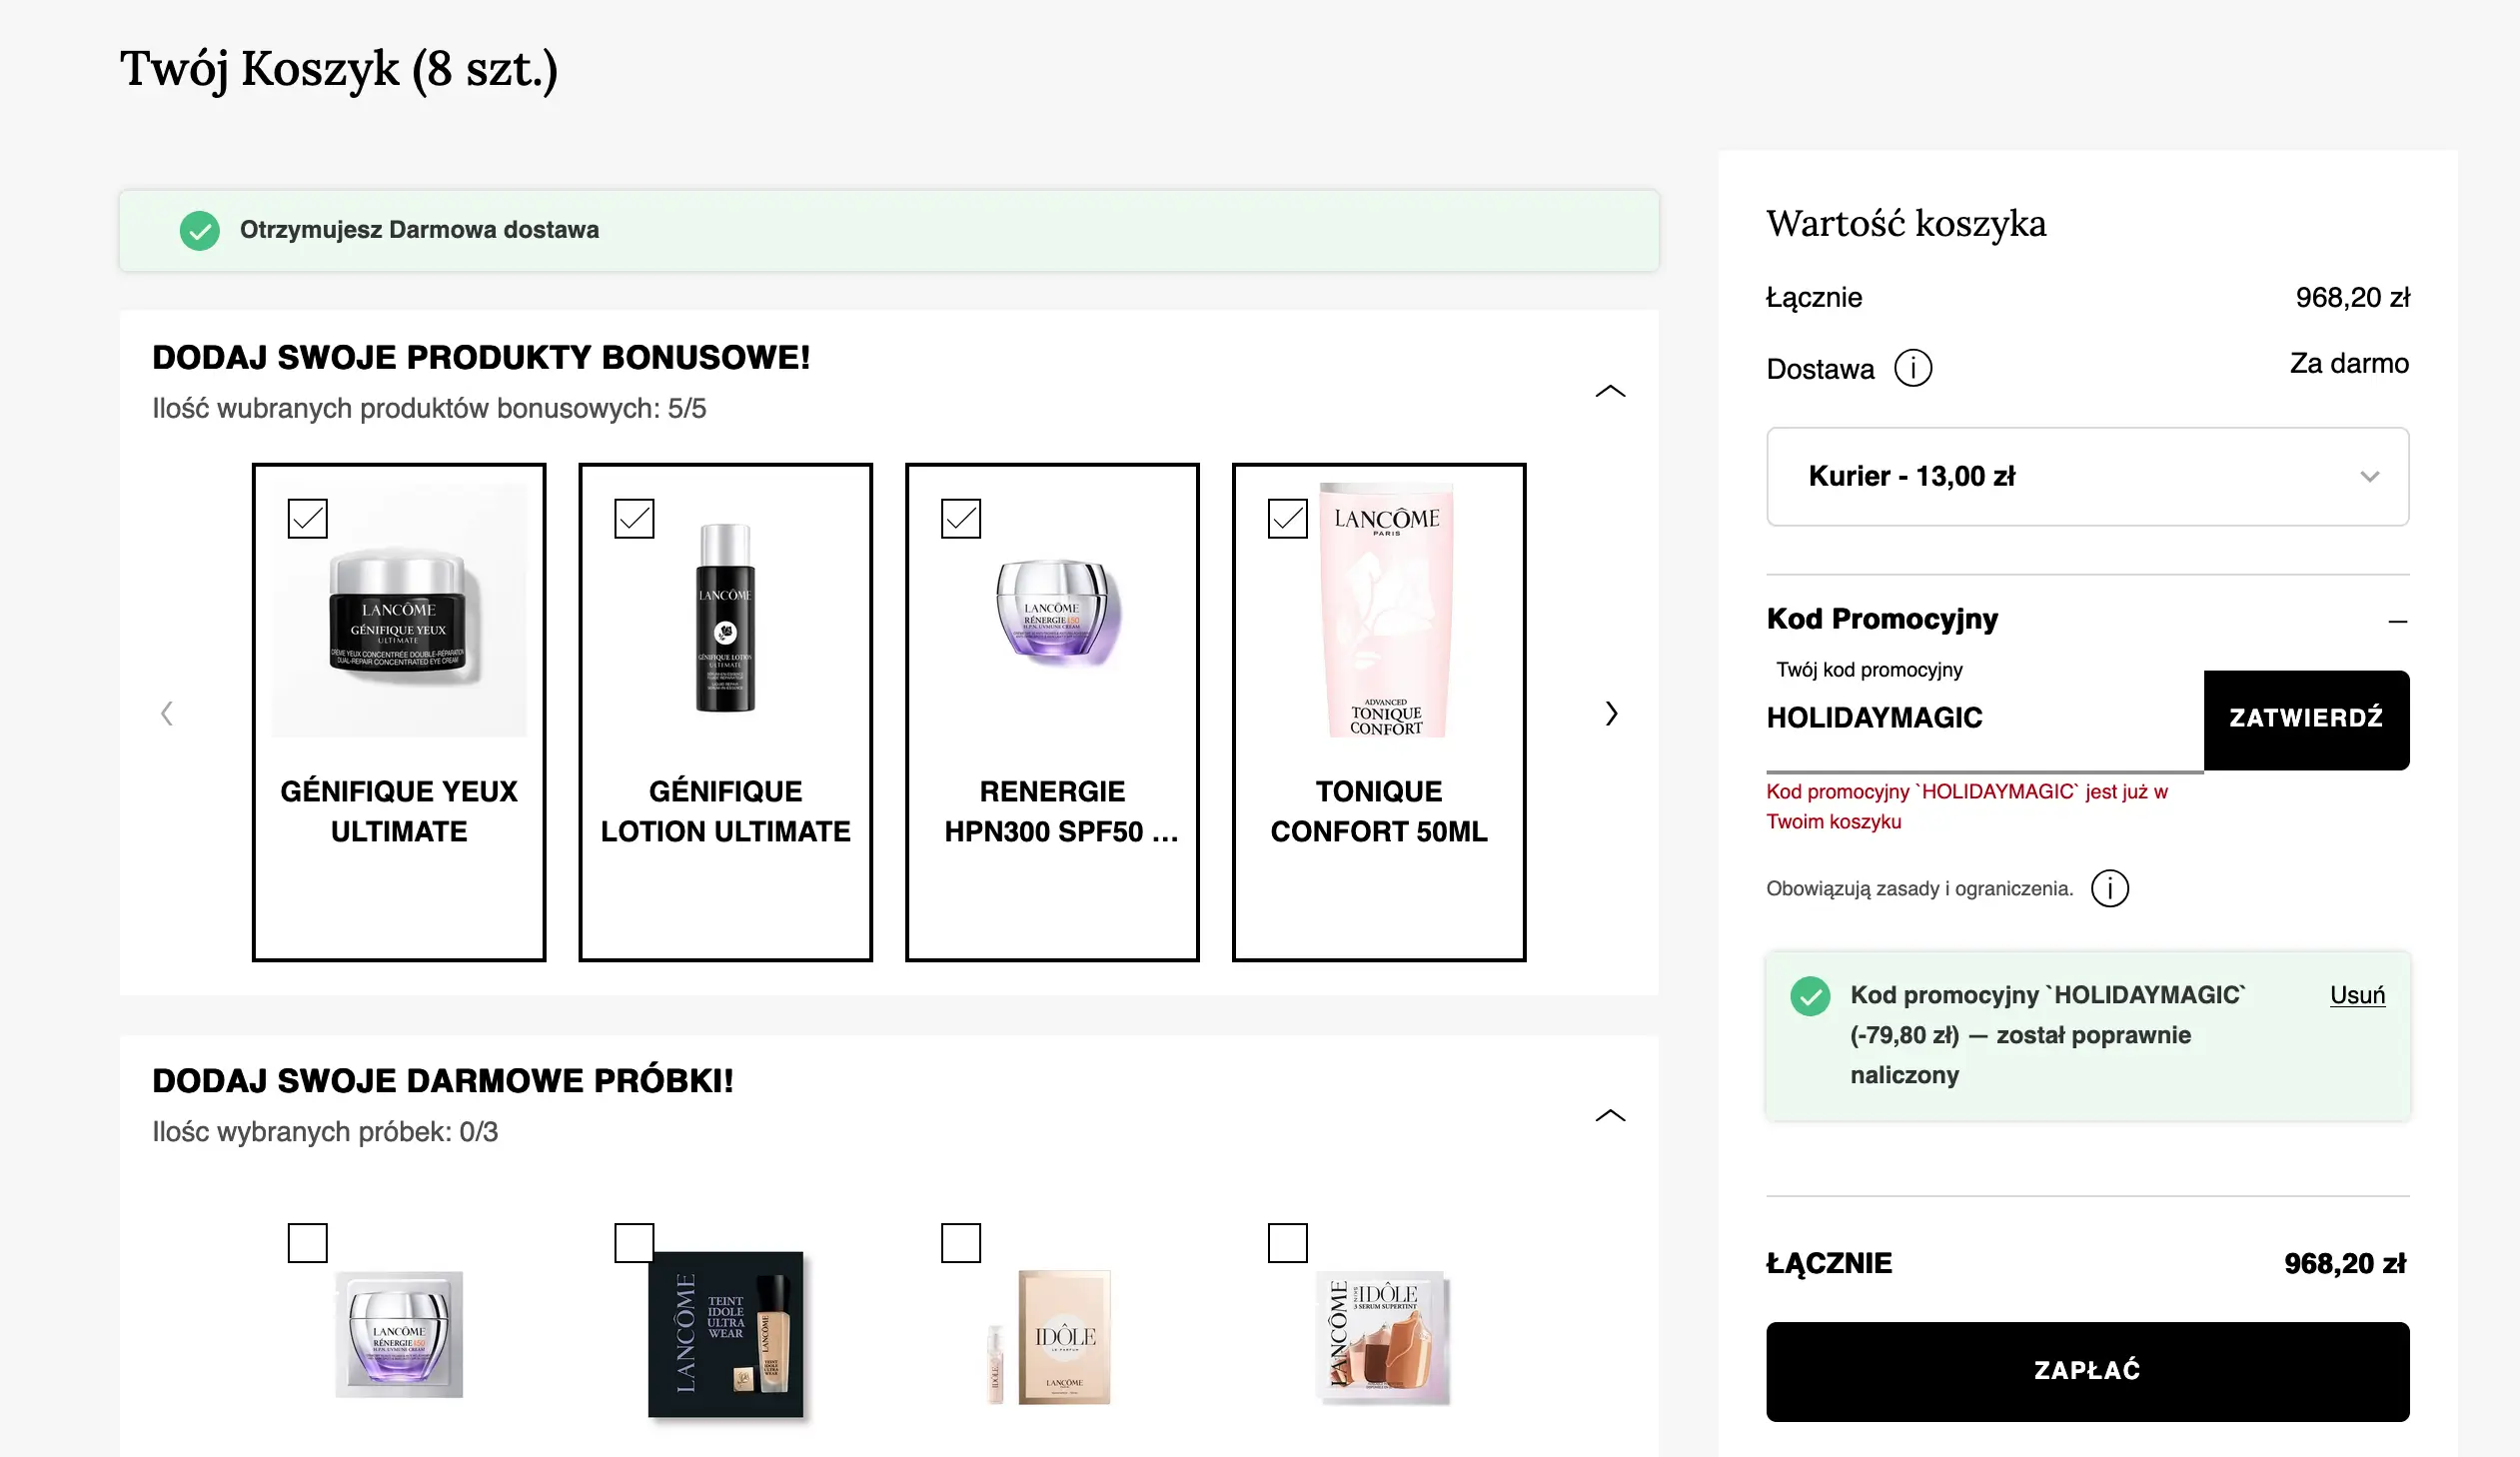Uncheck the Génifique Yeux Ultimate bonus product
Viewport: 2520px width, 1457px height.
[x=307, y=518]
